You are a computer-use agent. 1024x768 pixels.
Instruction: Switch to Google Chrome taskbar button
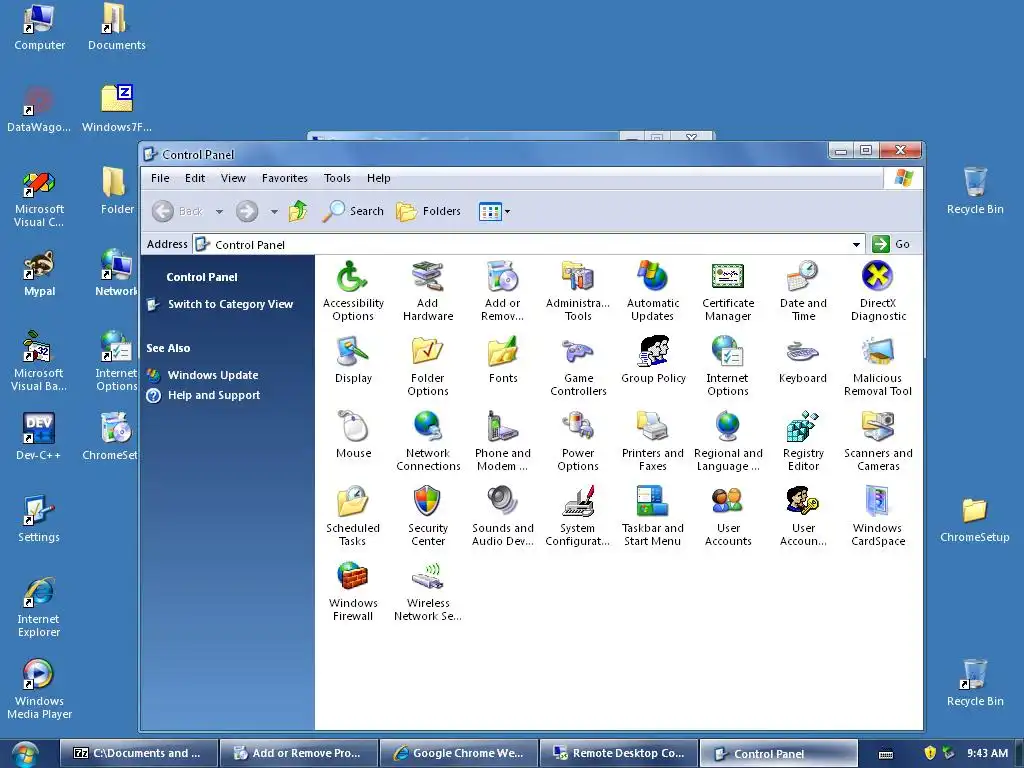click(459, 754)
